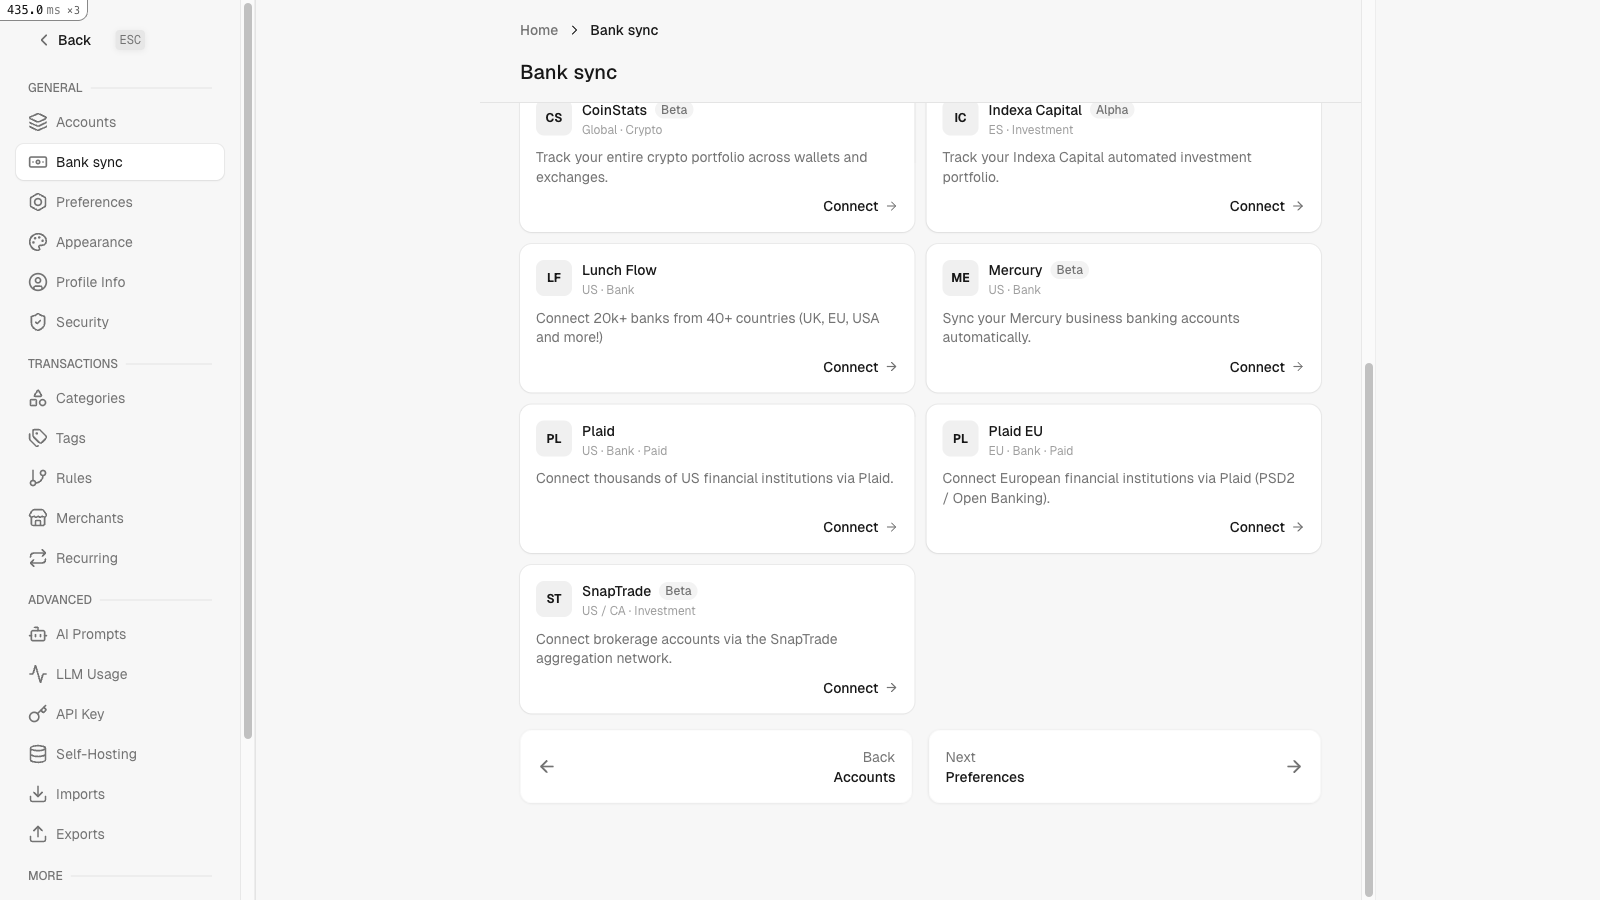Click the Accounts layers icon in sidebar
The image size is (1600, 900).
point(38,122)
